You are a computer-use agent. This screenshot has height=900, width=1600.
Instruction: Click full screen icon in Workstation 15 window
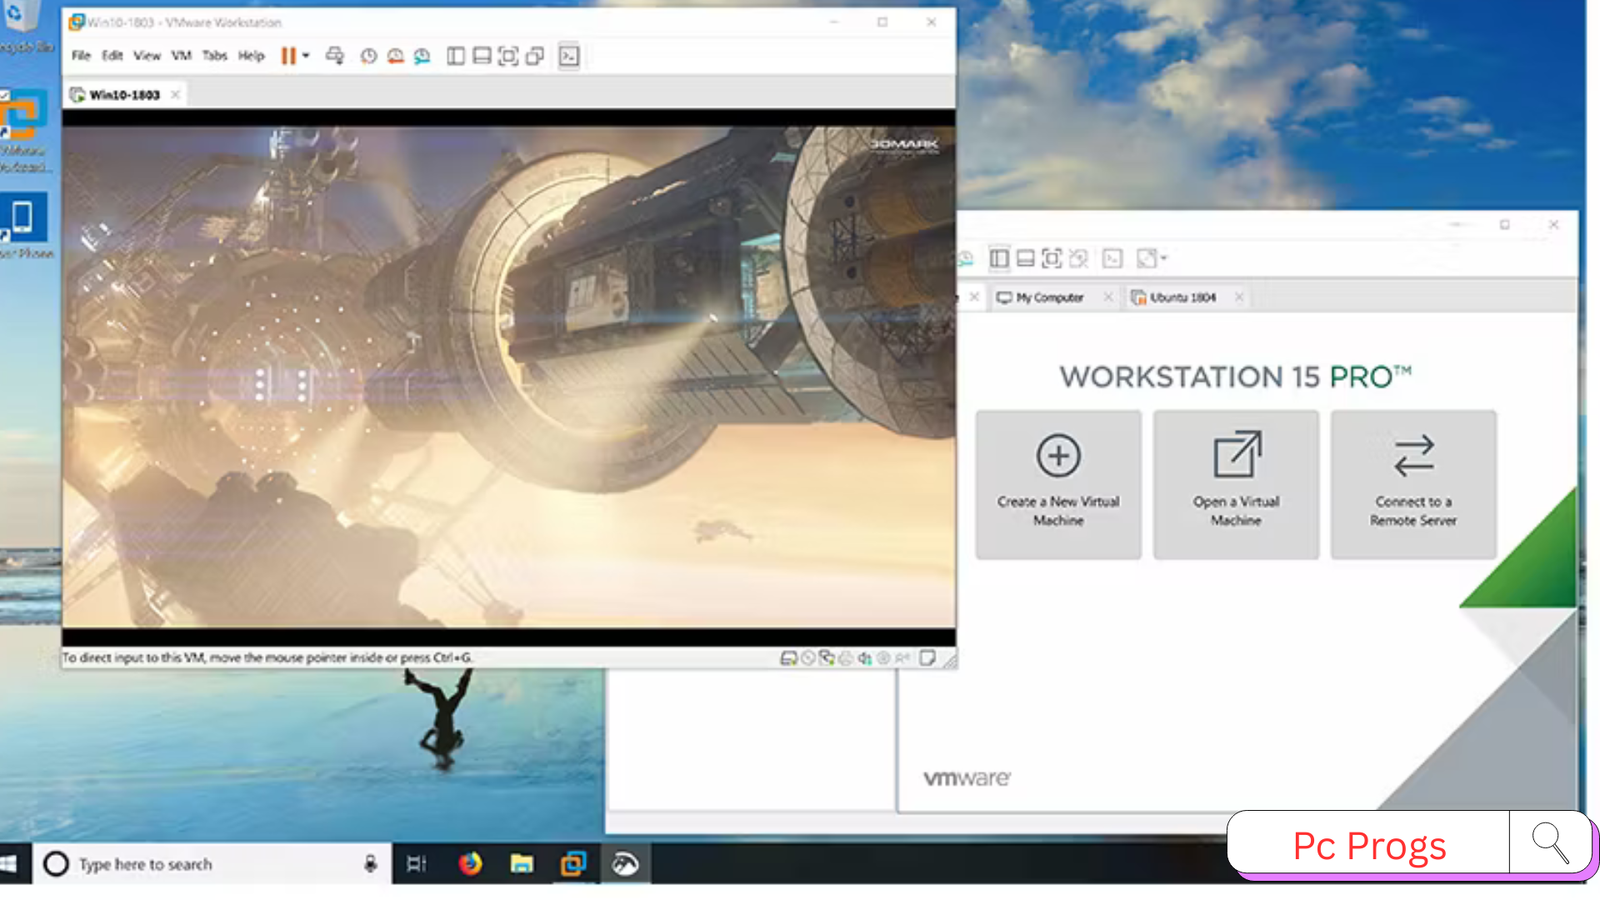coord(1052,259)
